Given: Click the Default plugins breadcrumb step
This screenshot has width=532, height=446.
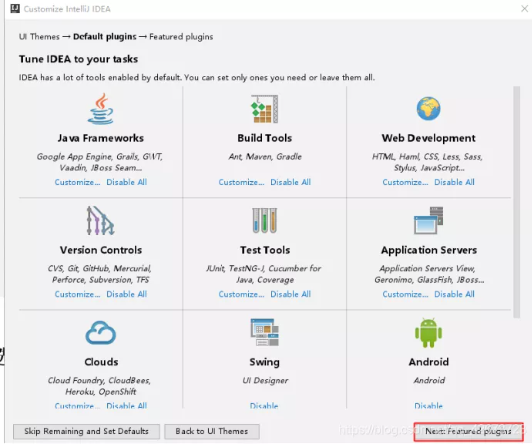Looking at the screenshot, I should (105, 37).
